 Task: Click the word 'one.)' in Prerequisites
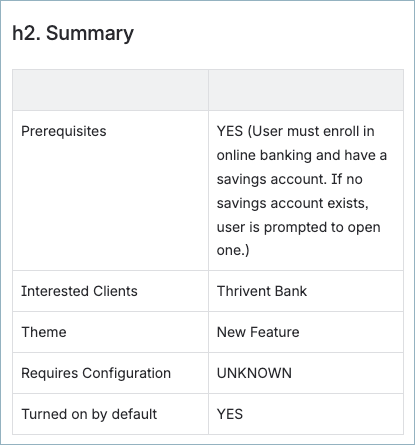coord(233,250)
